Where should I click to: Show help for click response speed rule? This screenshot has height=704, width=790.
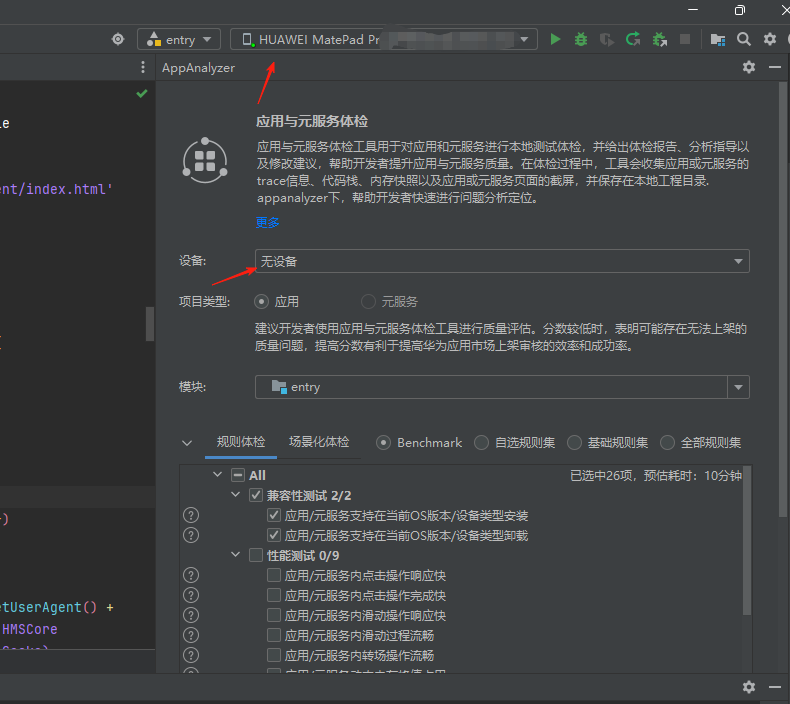tap(191, 575)
